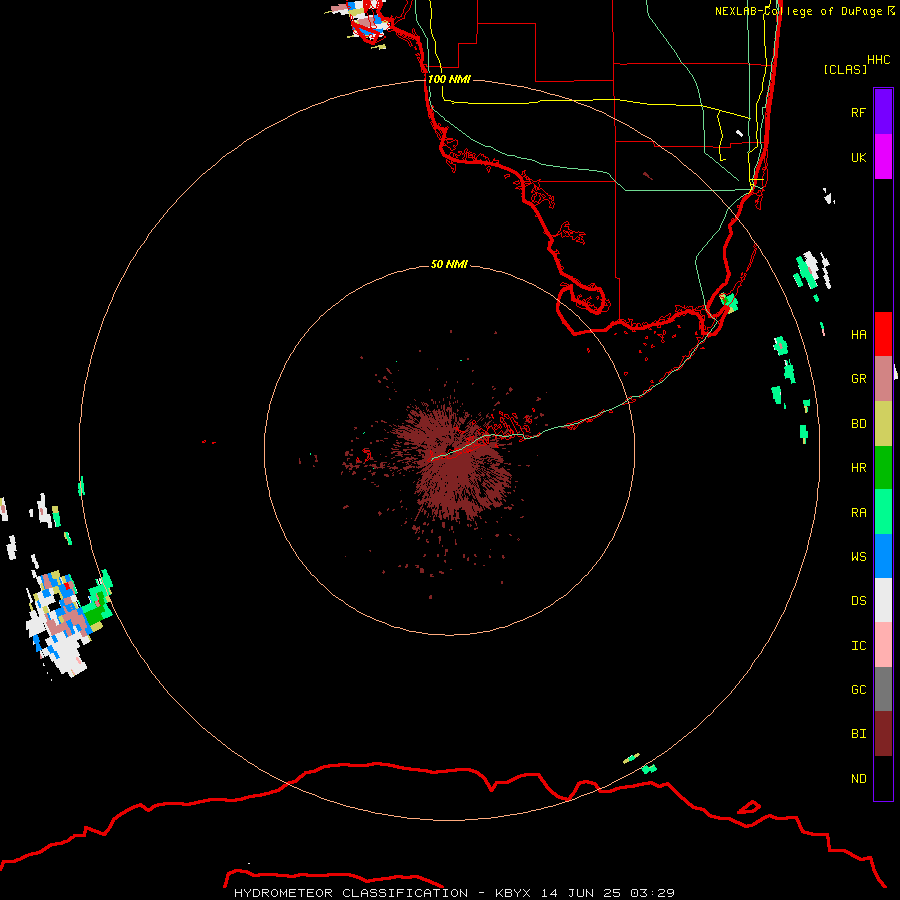Click the GC gray legend swatch

[883, 689]
